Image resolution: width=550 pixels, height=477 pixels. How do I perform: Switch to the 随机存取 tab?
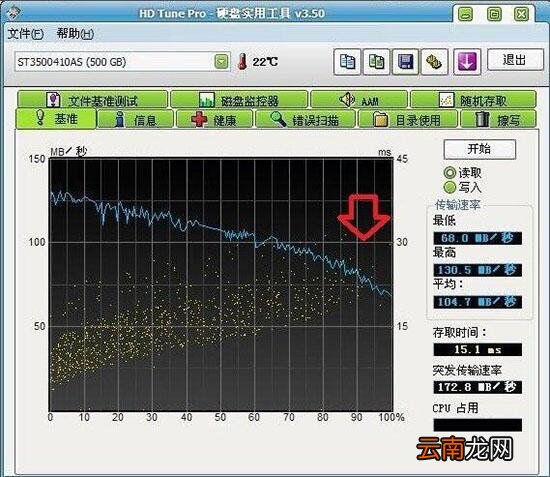473,100
